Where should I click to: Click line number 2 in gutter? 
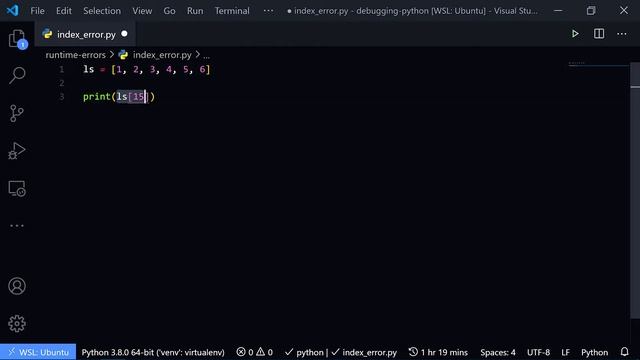[x=62, y=83]
